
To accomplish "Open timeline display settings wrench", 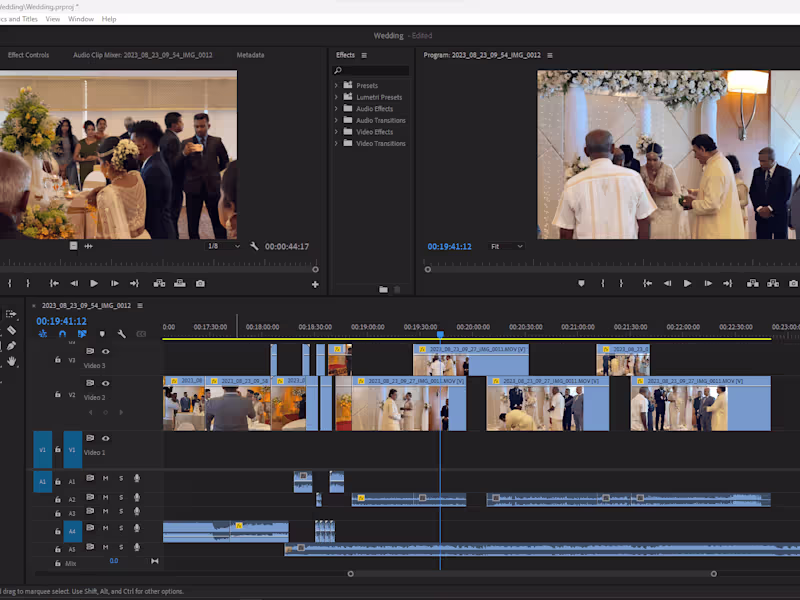I will coord(121,334).
